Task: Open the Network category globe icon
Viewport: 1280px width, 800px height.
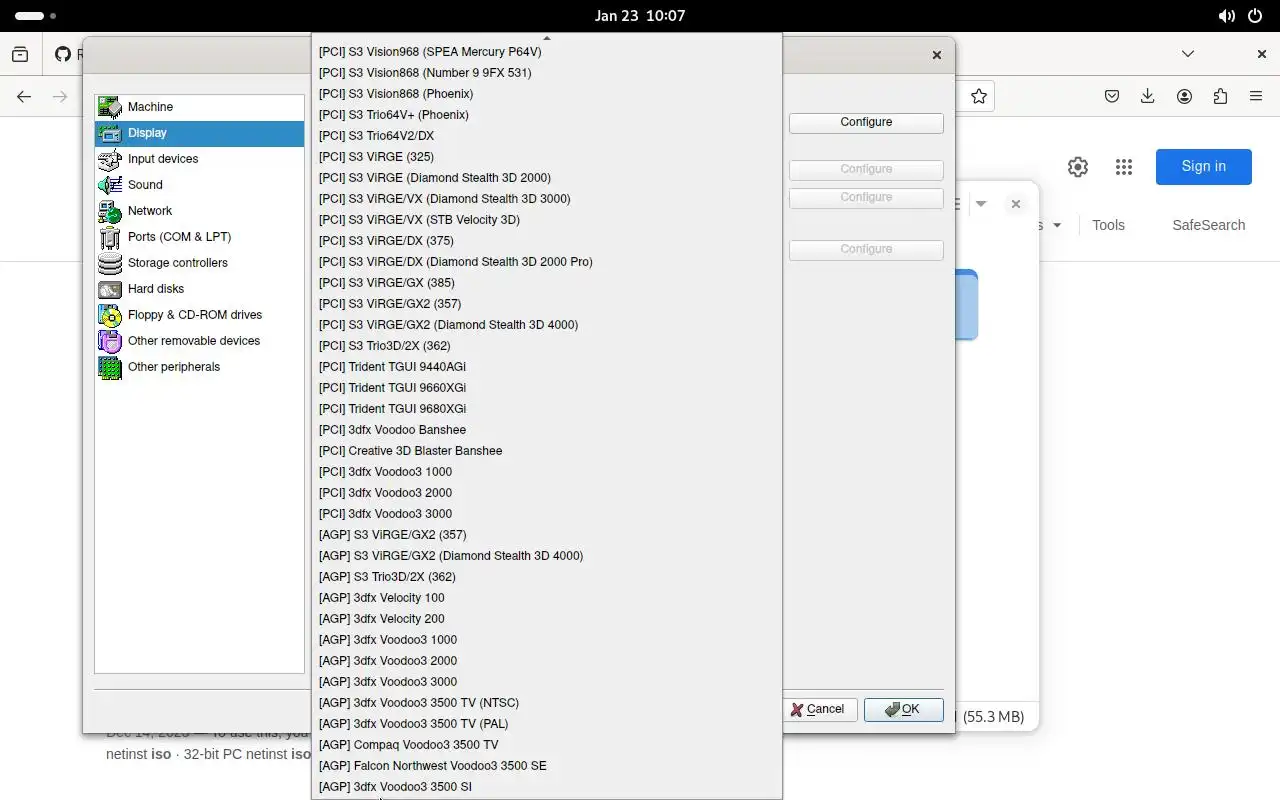Action: 110,211
